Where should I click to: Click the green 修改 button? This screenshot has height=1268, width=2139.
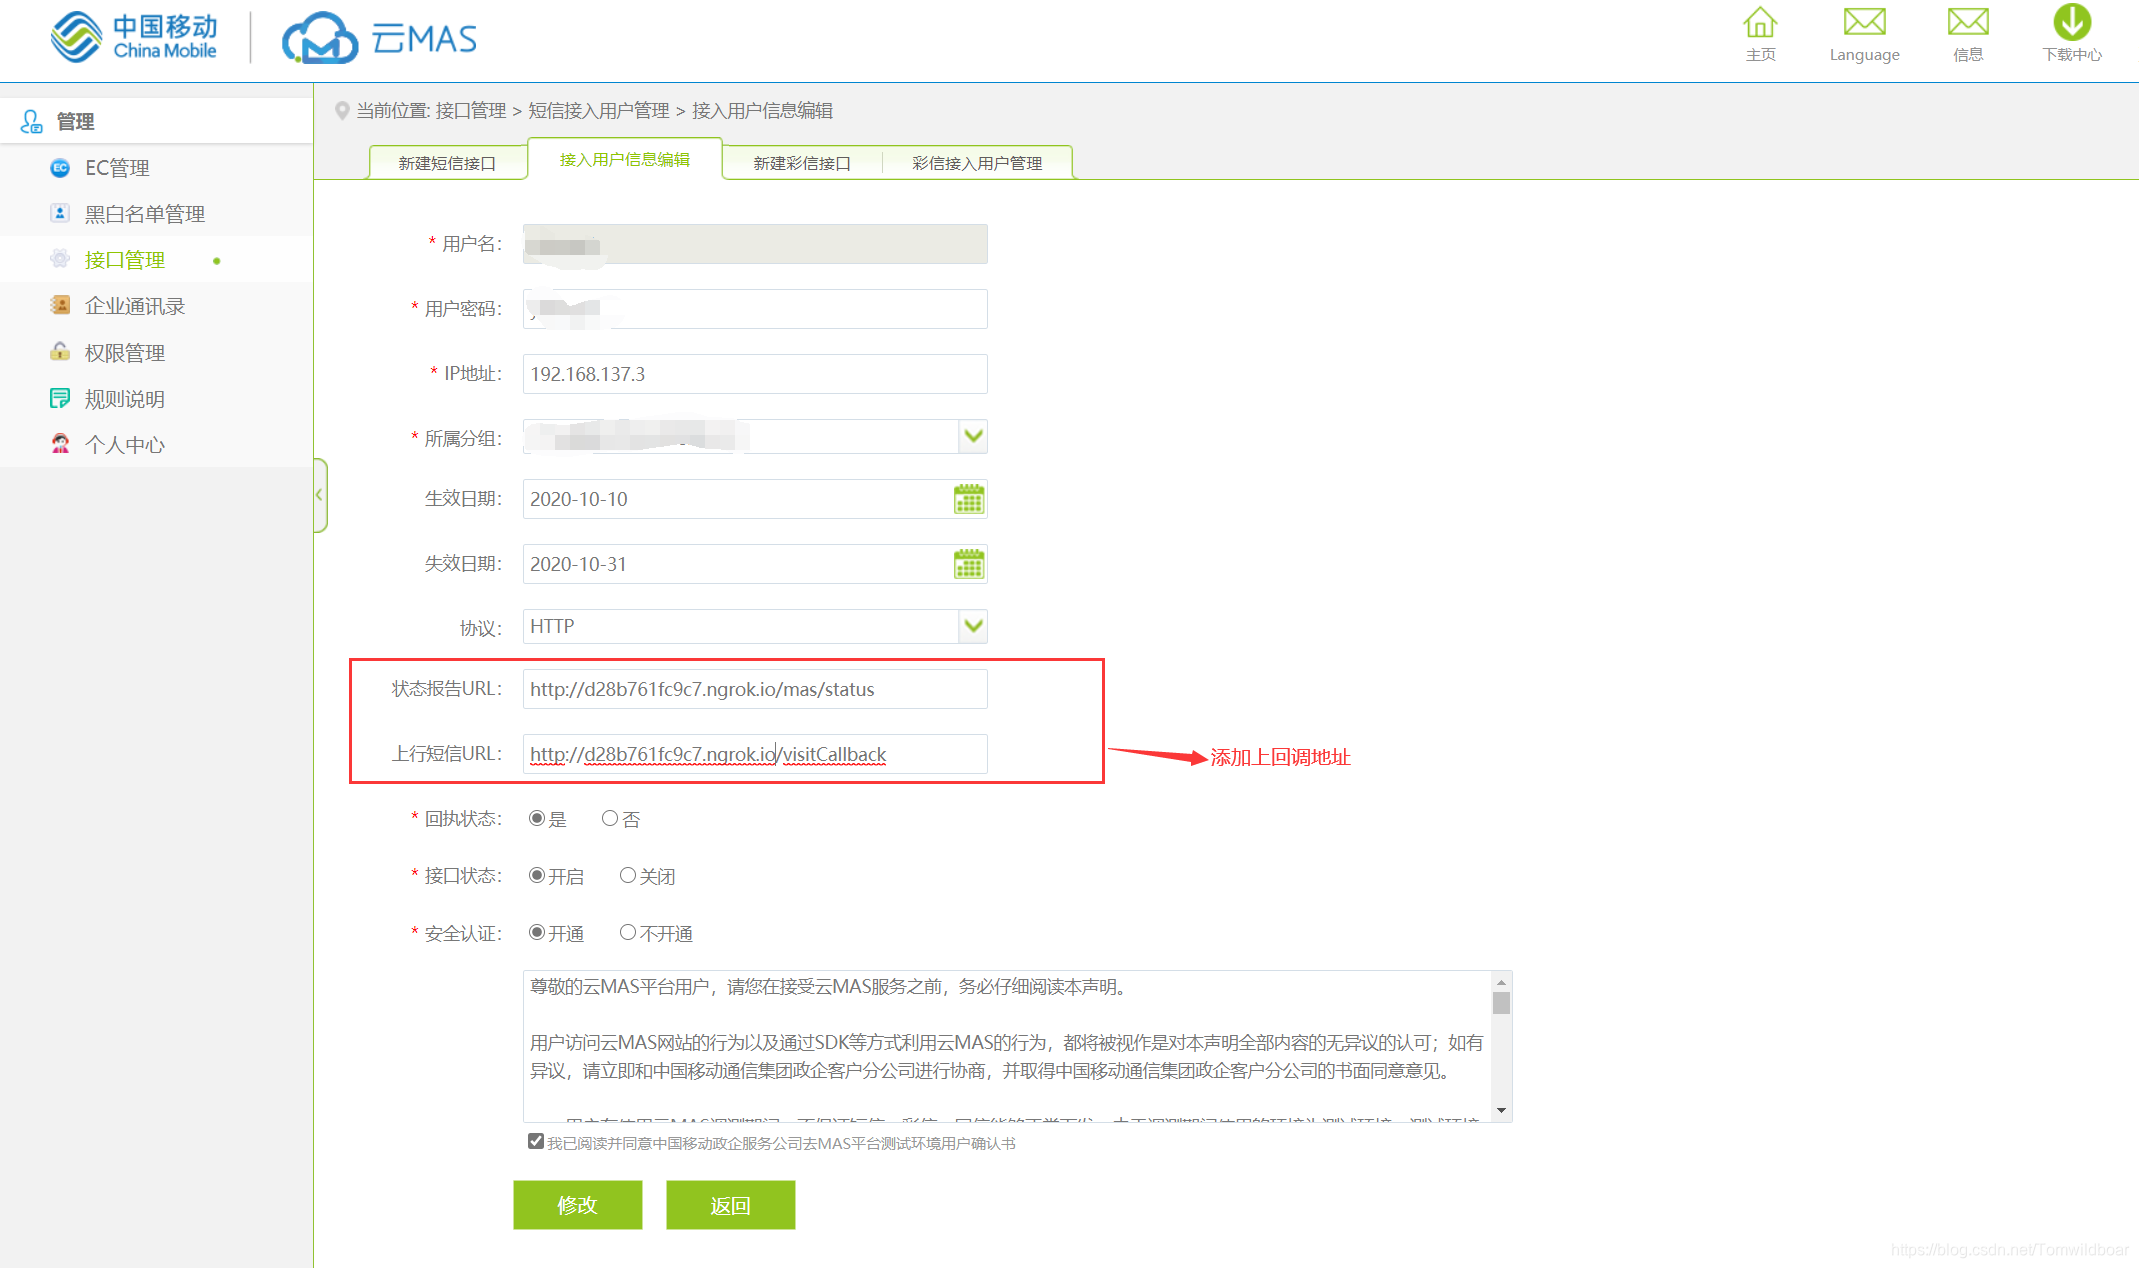(577, 1205)
